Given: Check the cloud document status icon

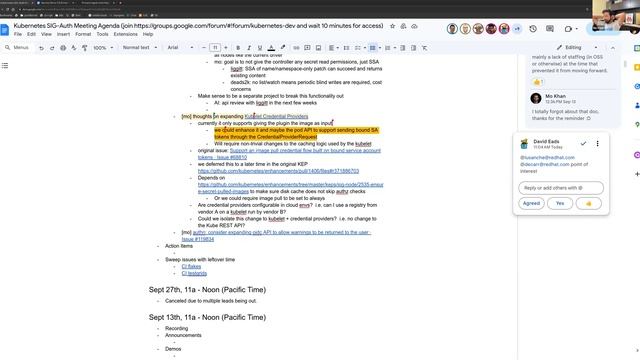Looking at the screenshot, I should pos(414,26).
